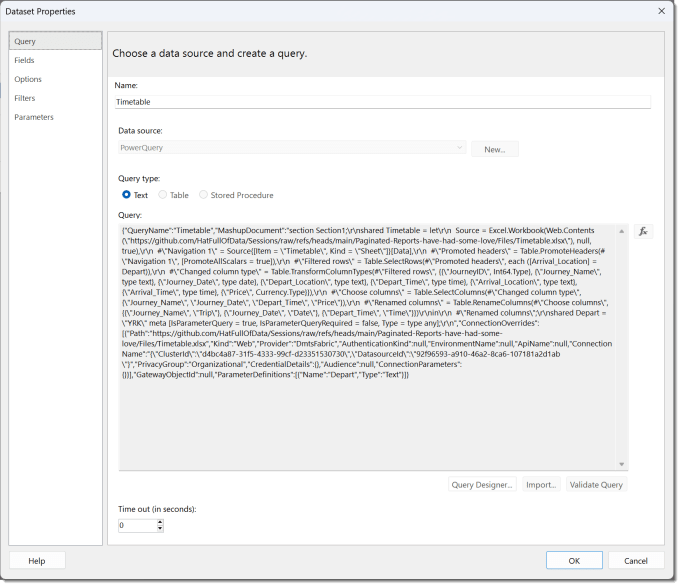The image size is (680, 586).
Task: Cancel the dialog
Action: (x=636, y=561)
